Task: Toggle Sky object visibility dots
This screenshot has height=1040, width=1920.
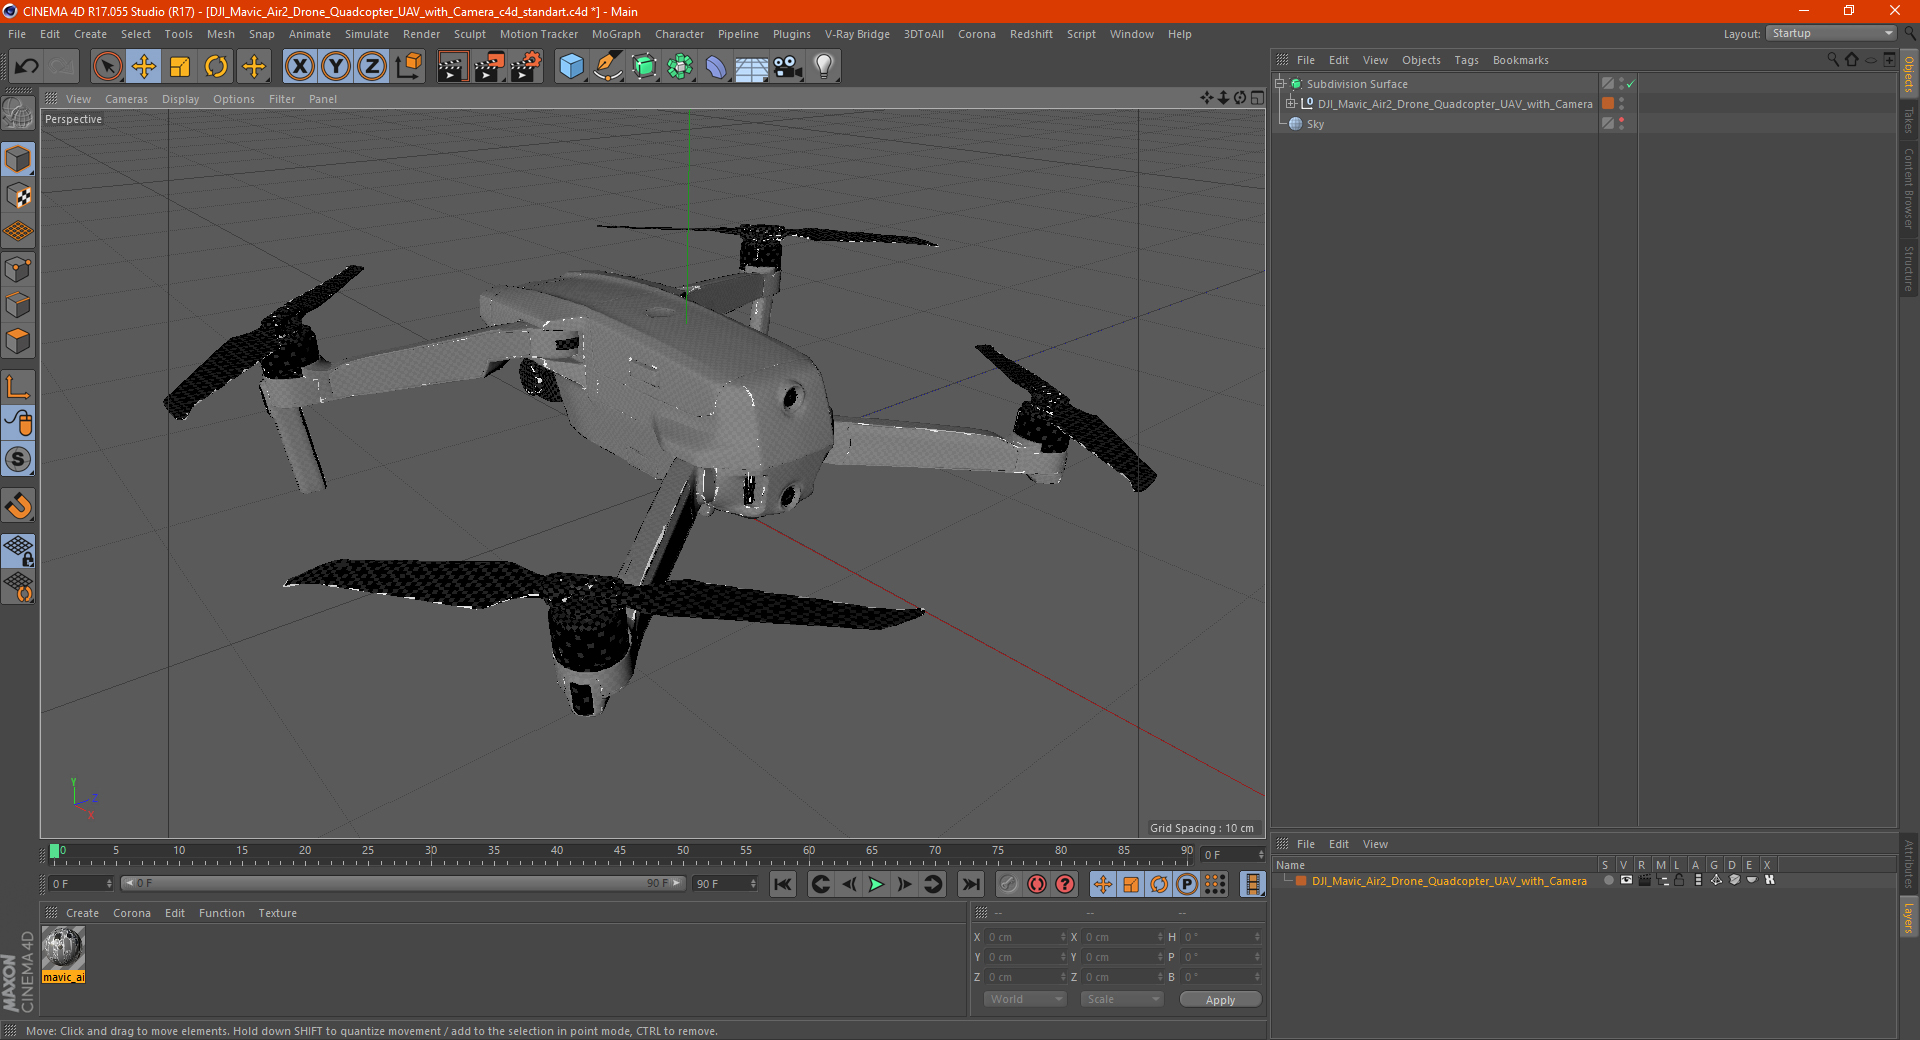Action: pyautogui.click(x=1621, y=124)
